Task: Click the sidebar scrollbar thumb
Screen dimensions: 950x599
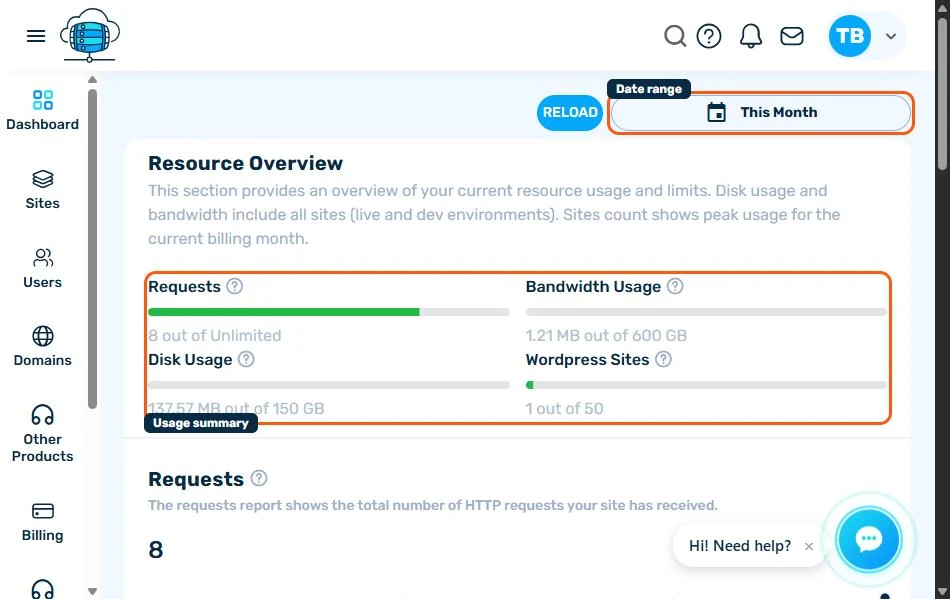Action: click(x=92, y=249)
